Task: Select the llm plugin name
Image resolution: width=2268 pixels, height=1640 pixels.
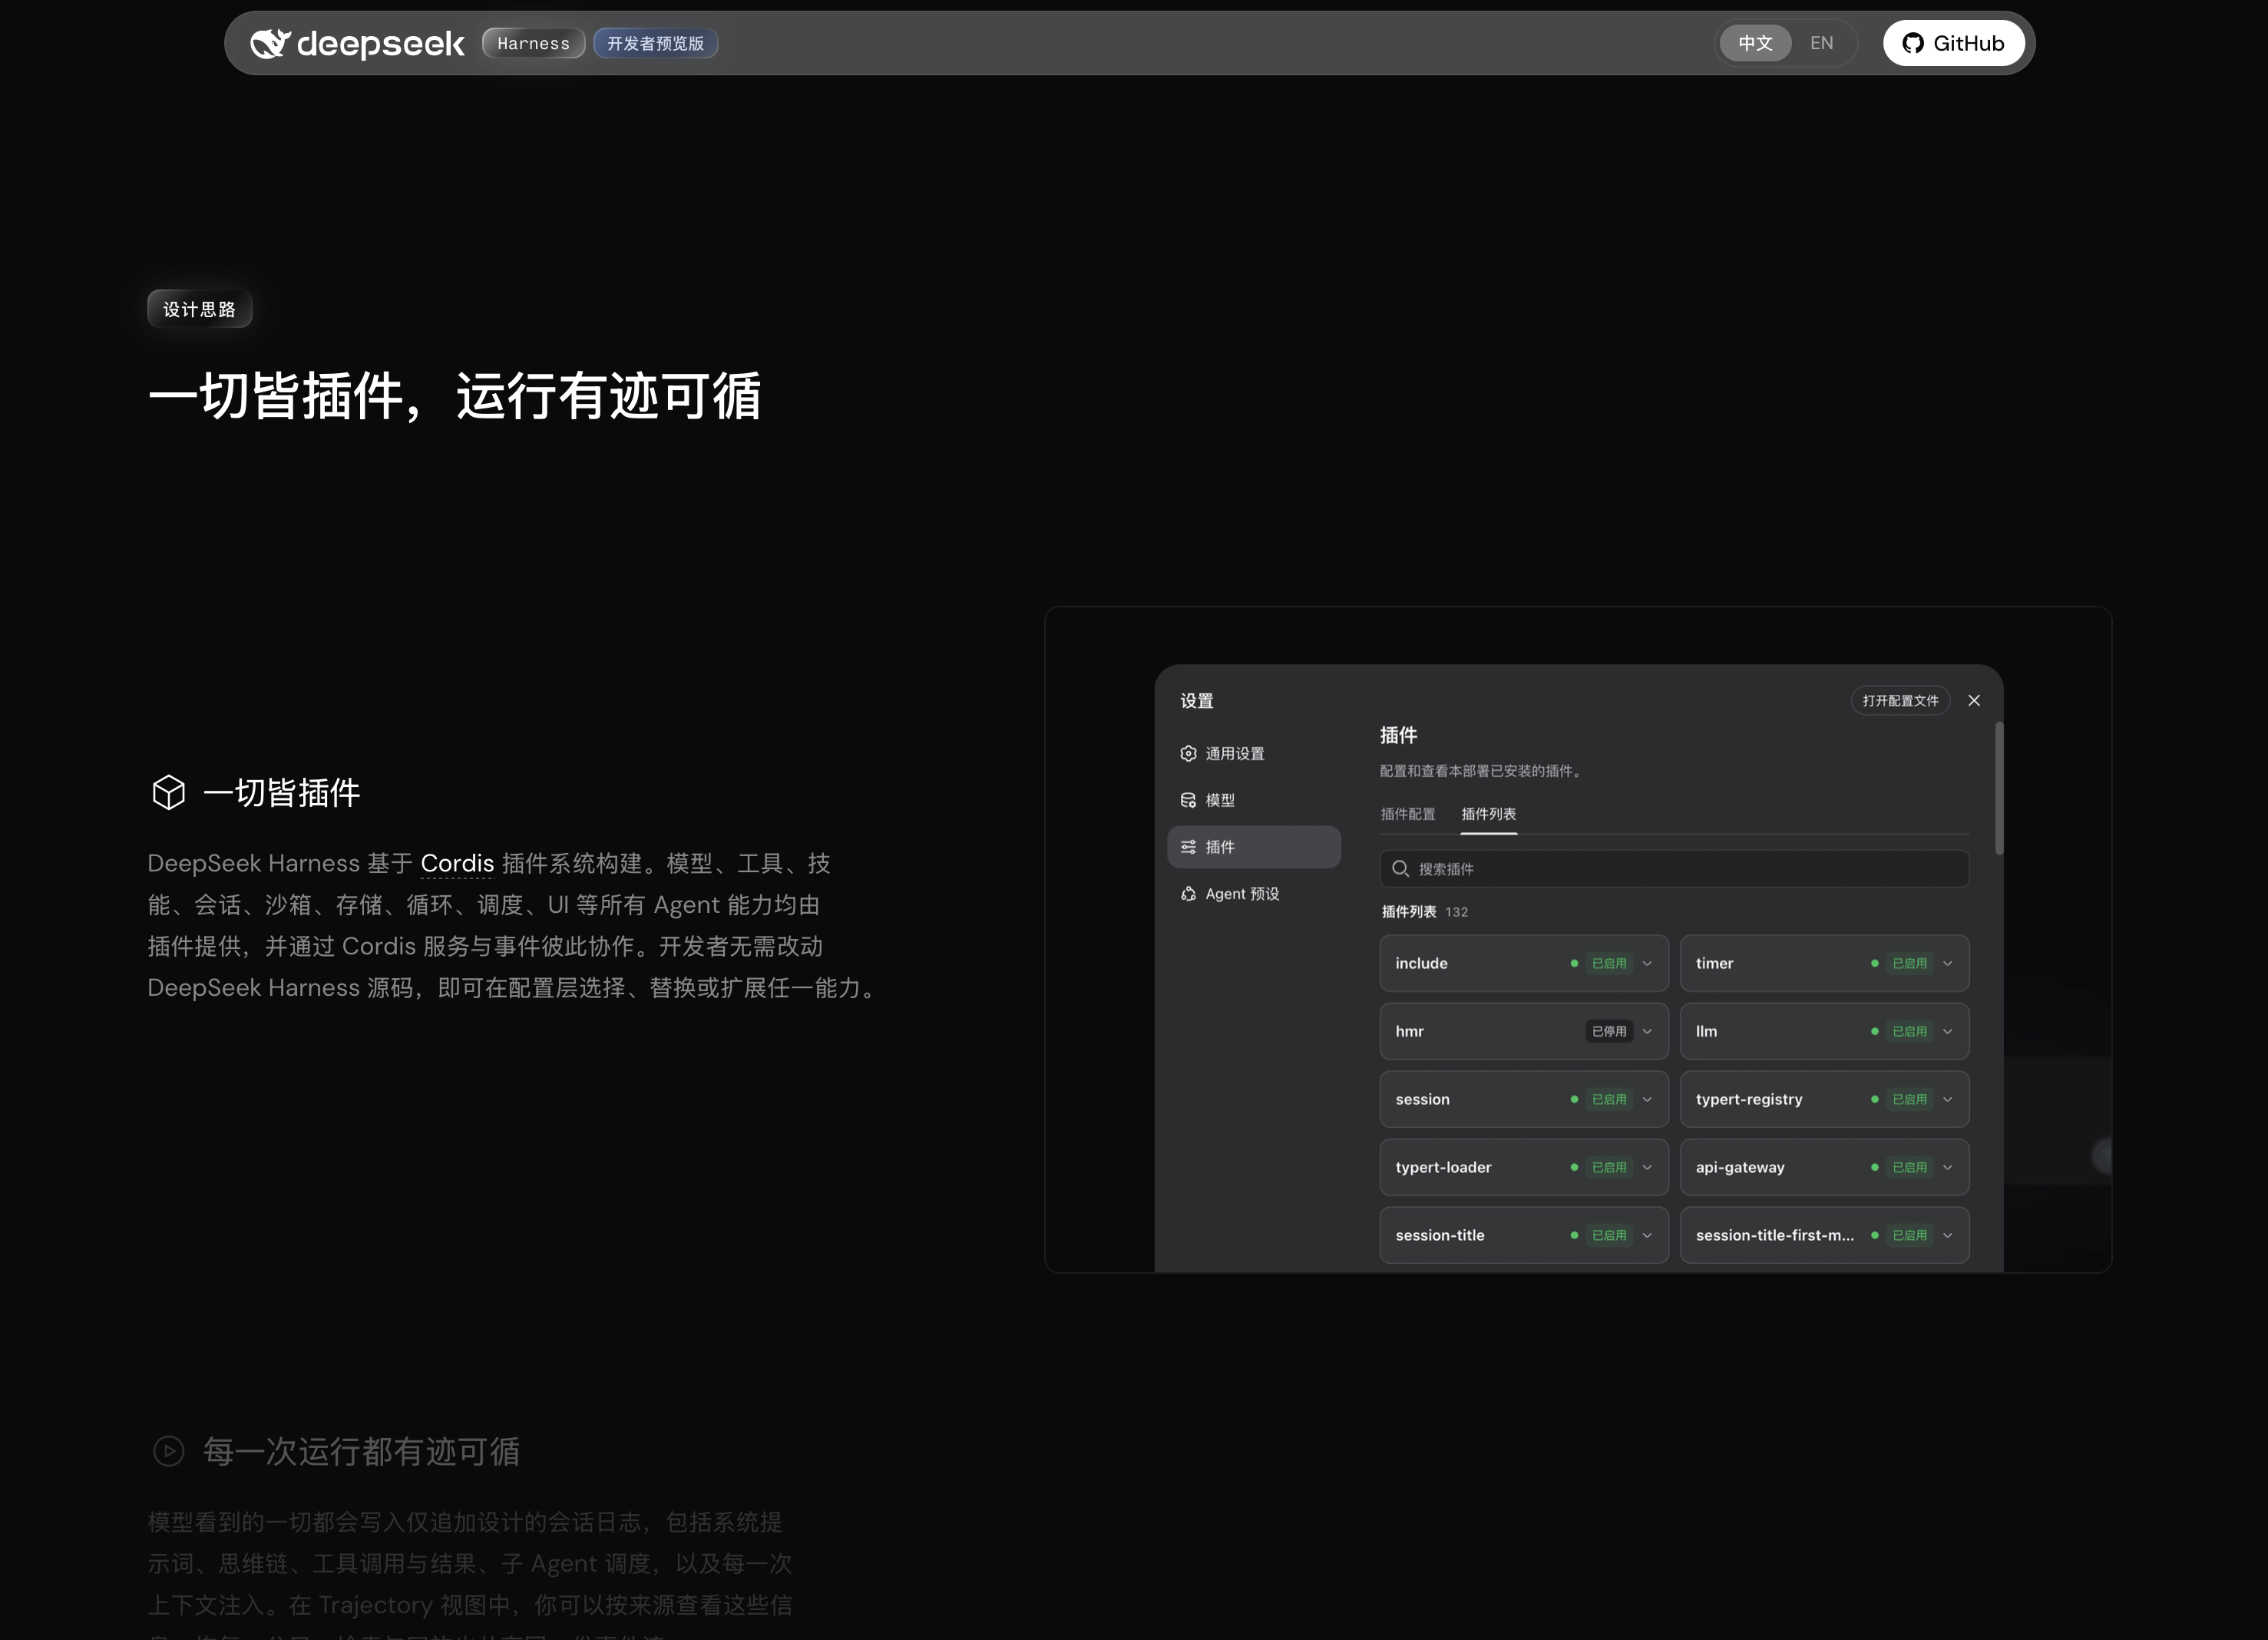Action: (1706, 1031)
